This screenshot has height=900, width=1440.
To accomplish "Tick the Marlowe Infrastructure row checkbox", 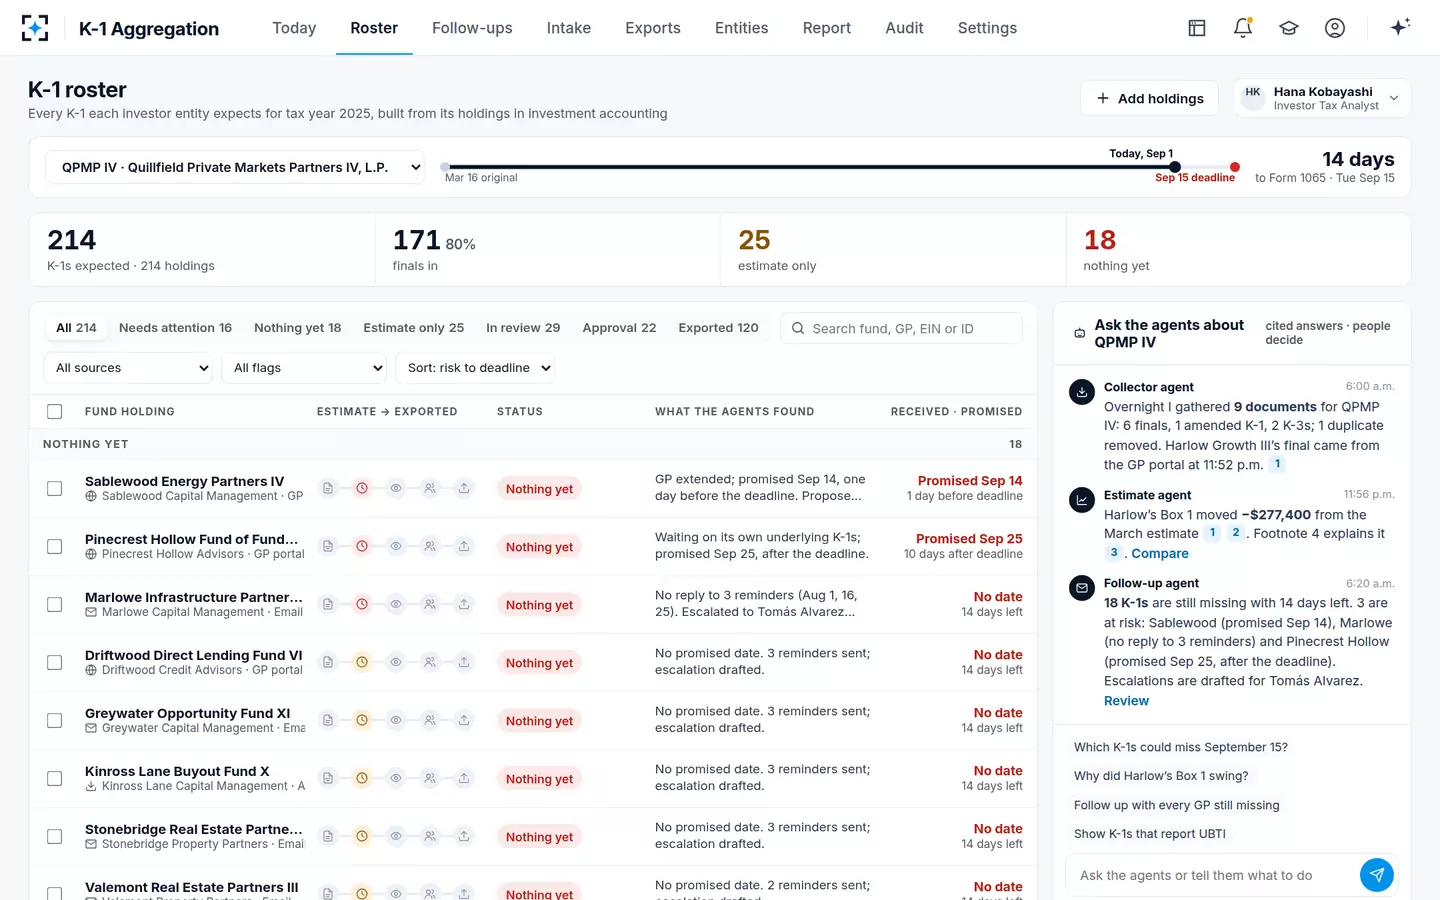I will point(55,605).
